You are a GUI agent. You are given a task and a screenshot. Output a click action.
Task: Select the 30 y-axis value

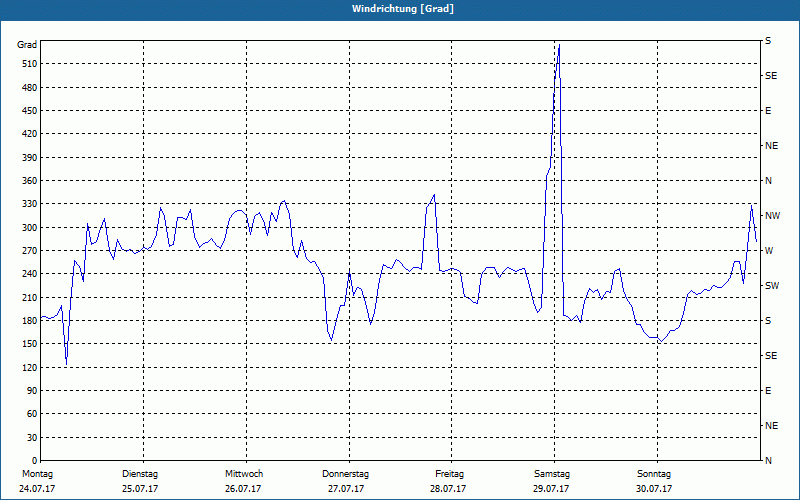click(x=32, y=438)
